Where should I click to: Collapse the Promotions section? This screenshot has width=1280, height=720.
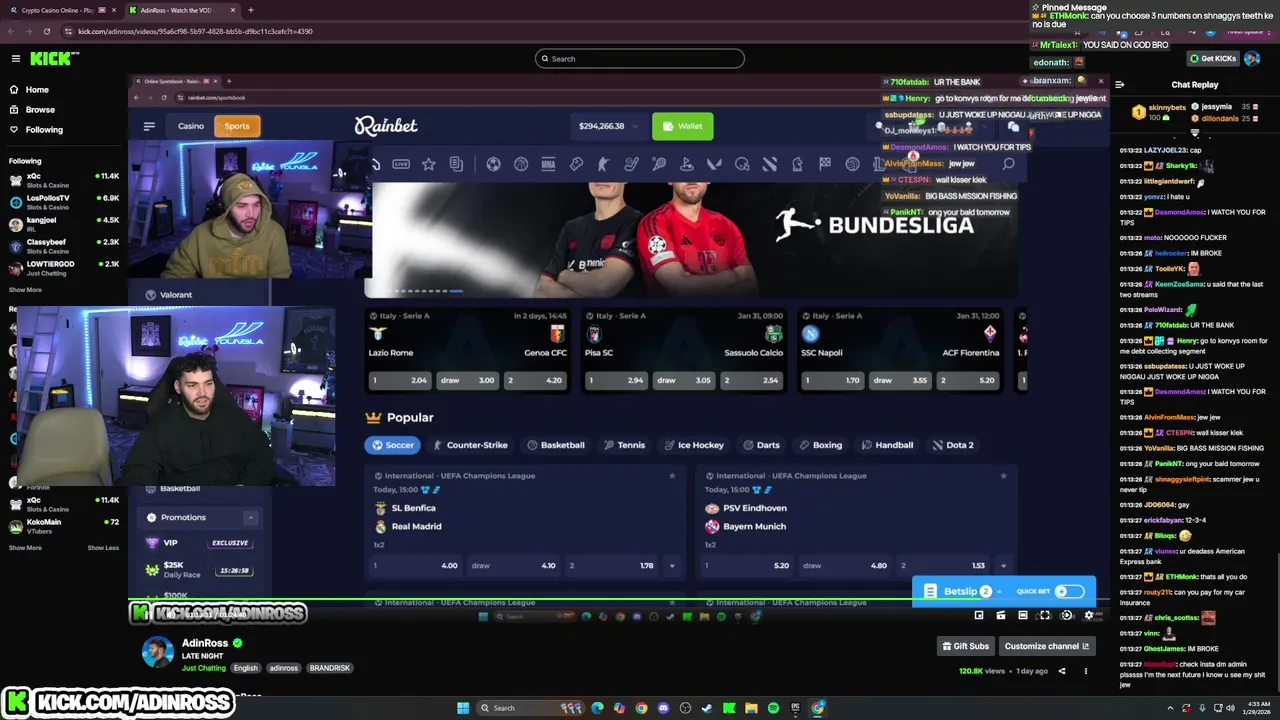click(250, 517)
